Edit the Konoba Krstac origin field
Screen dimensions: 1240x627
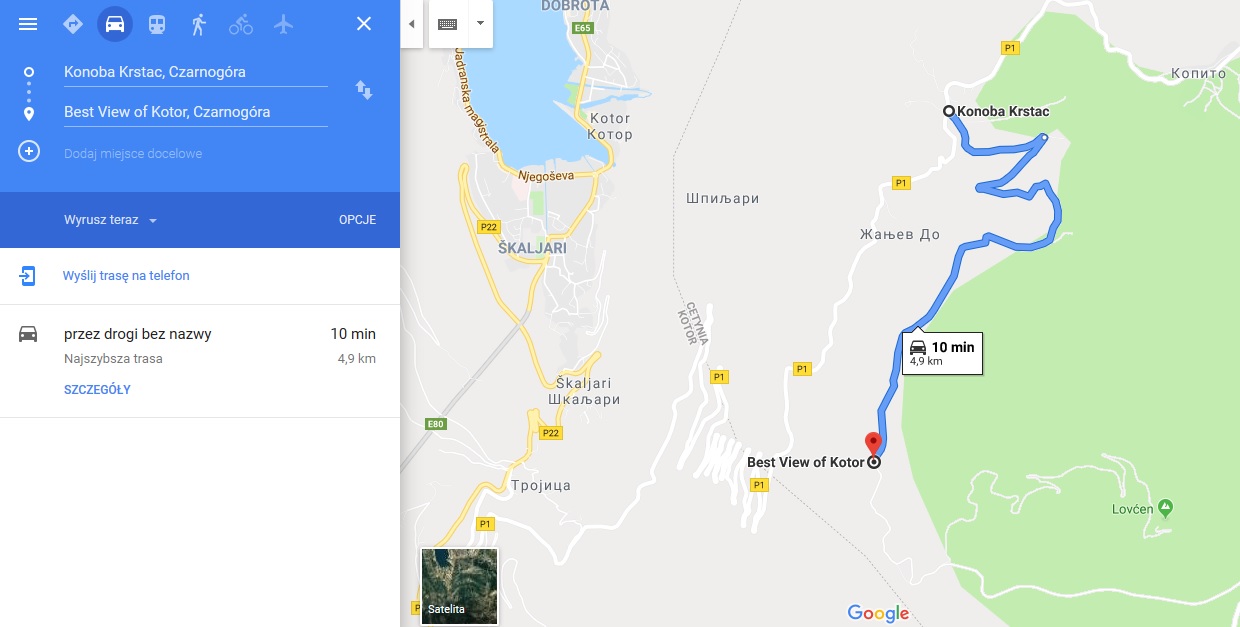(x=195, y=72)
